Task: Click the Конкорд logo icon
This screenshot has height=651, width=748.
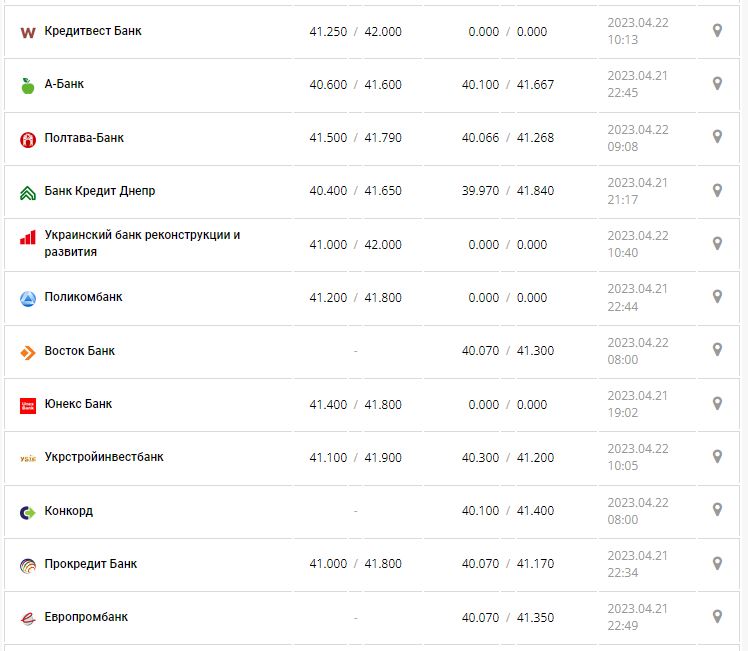Action: coord(28,512)
